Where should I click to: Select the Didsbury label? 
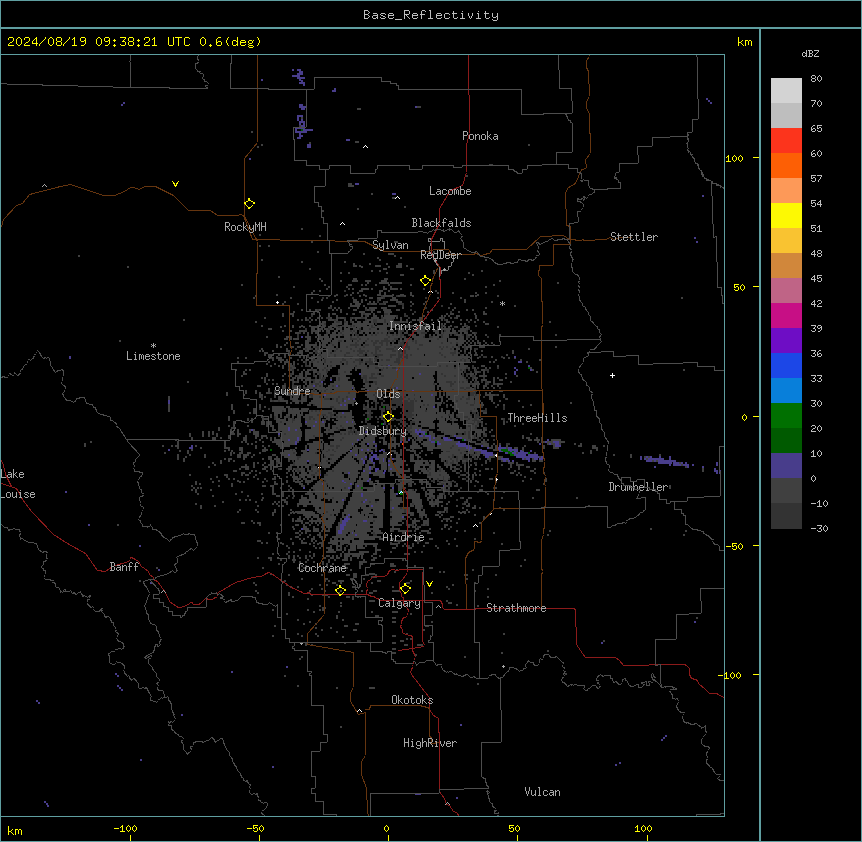click(383, 431)
